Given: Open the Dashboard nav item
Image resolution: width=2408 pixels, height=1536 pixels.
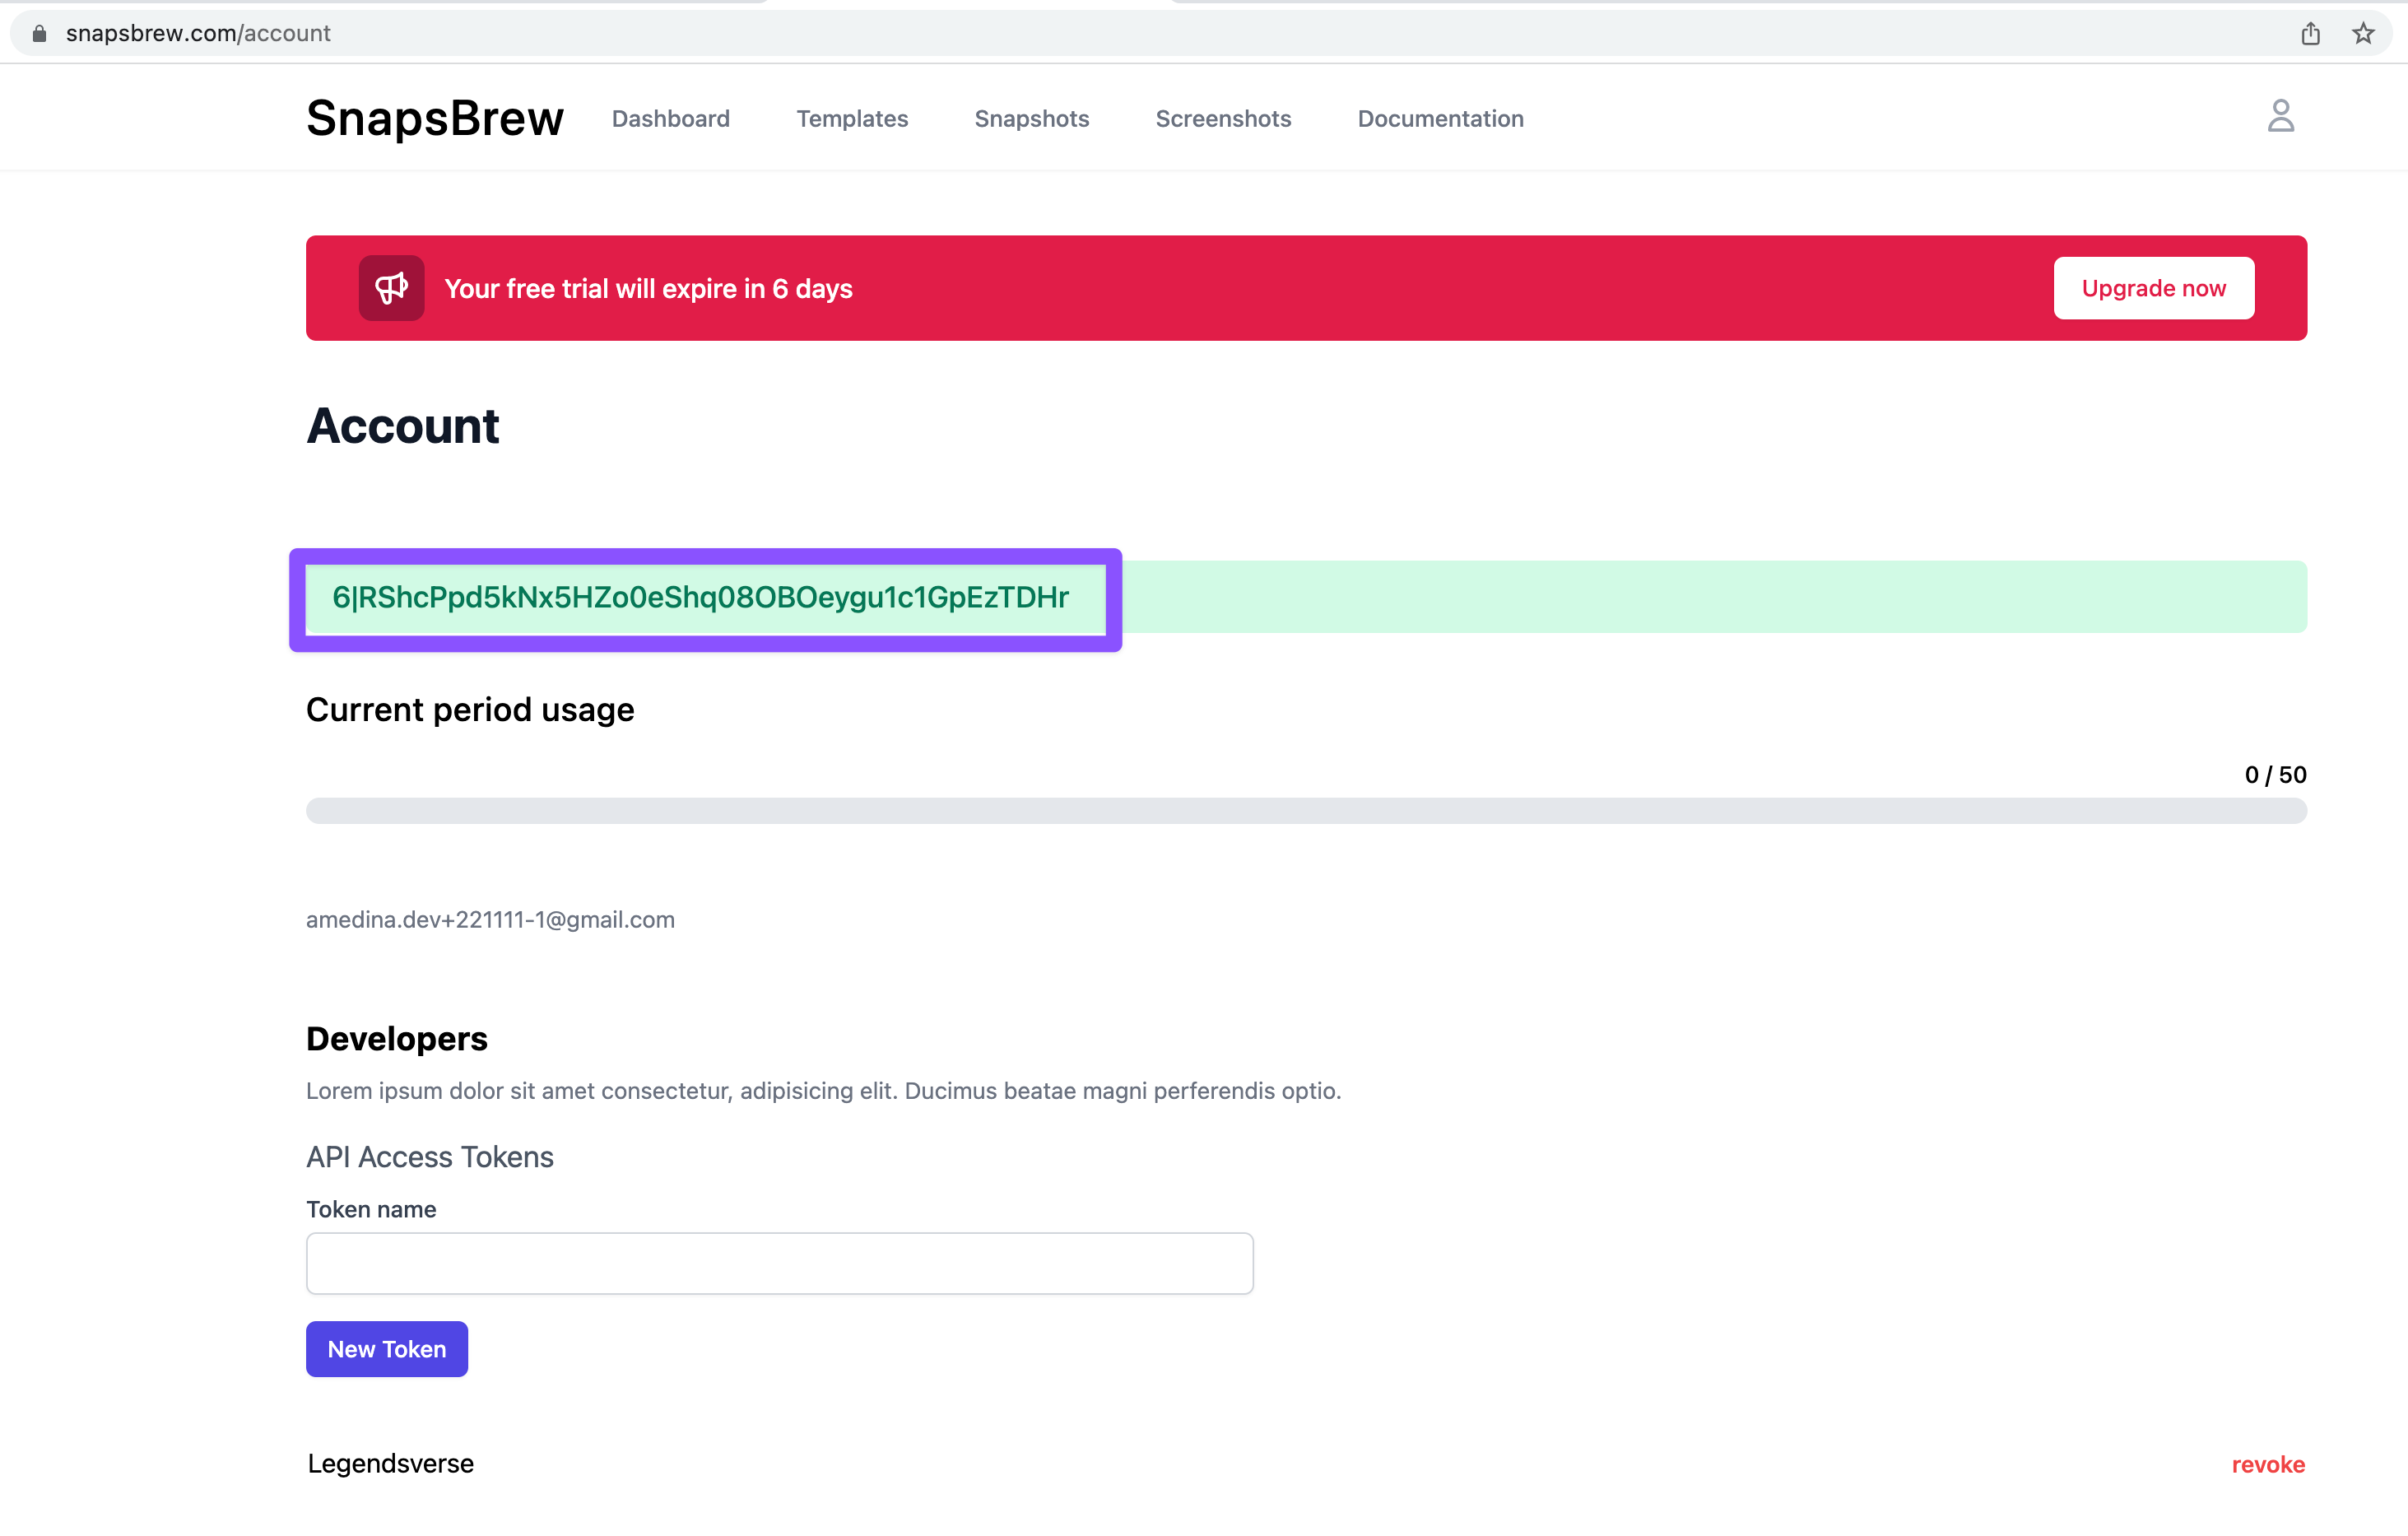Looking at the screenshot, I should click(671, 118).
